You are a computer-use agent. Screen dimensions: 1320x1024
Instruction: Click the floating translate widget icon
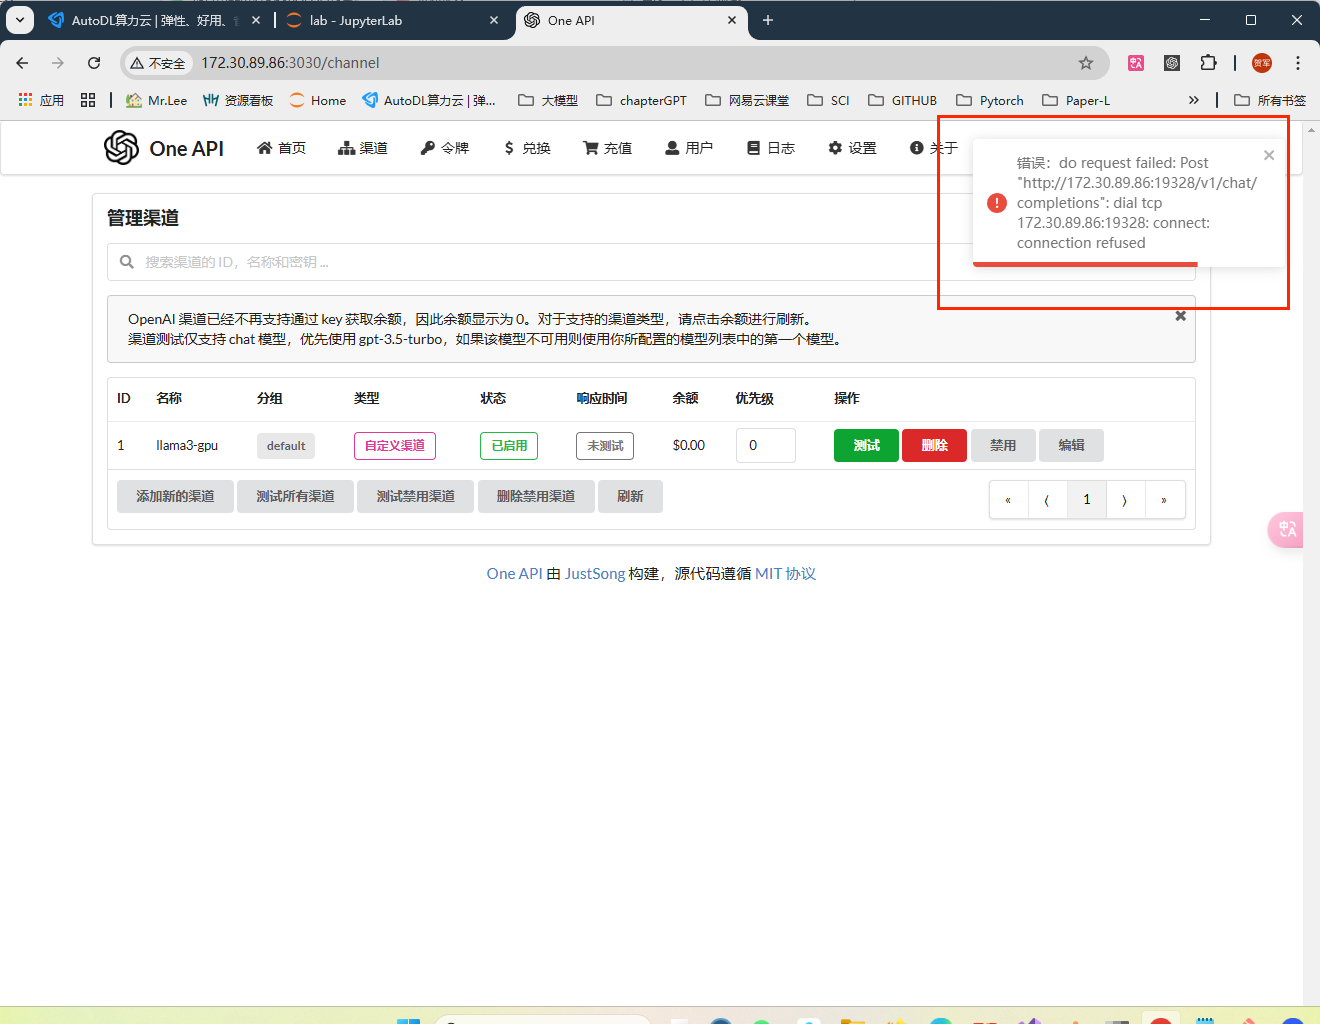tap(1286, 529)
